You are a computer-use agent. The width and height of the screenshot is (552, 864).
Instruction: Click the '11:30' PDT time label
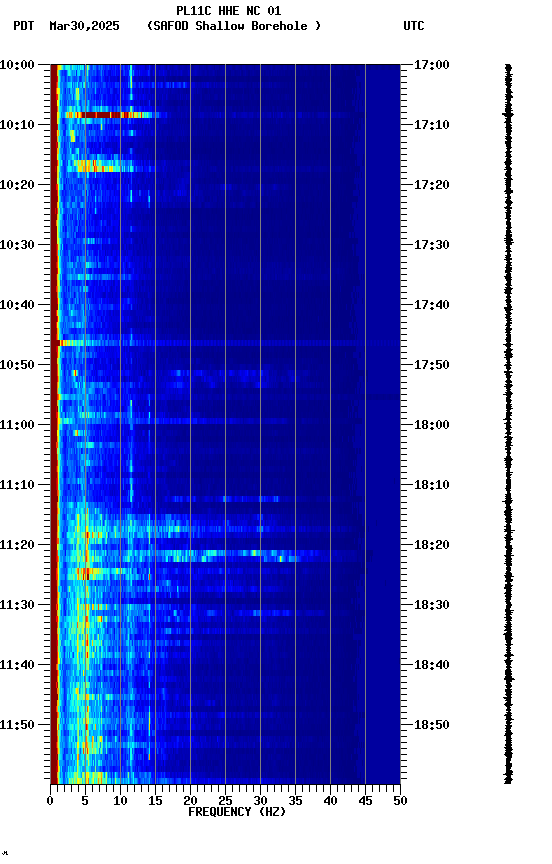coord(17,605)
